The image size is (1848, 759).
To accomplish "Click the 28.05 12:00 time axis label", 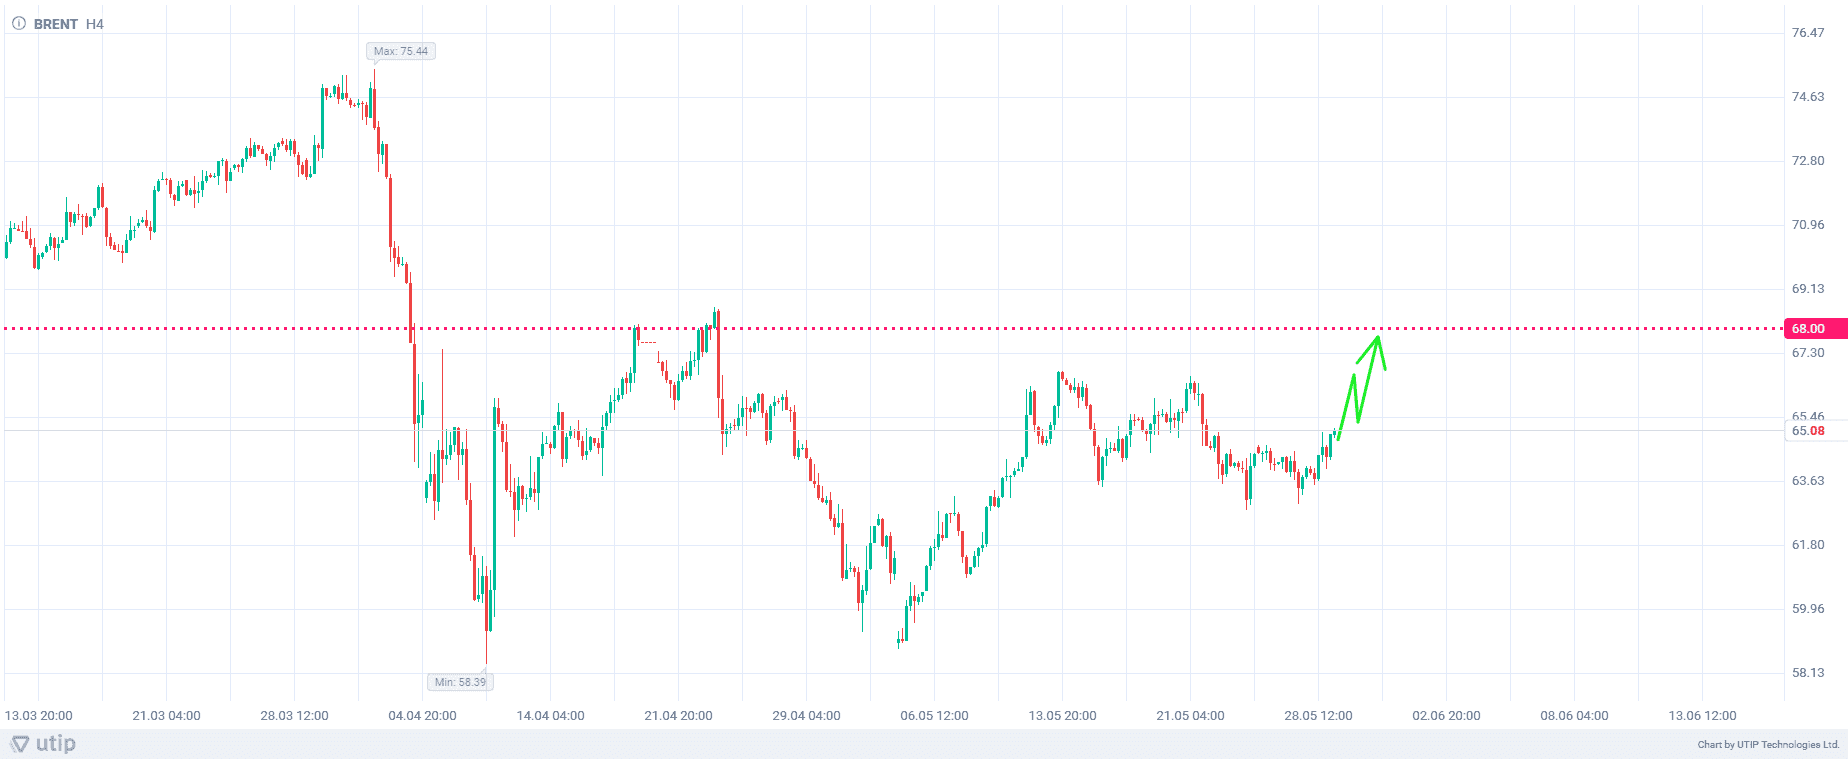I will coord(1318,716).
